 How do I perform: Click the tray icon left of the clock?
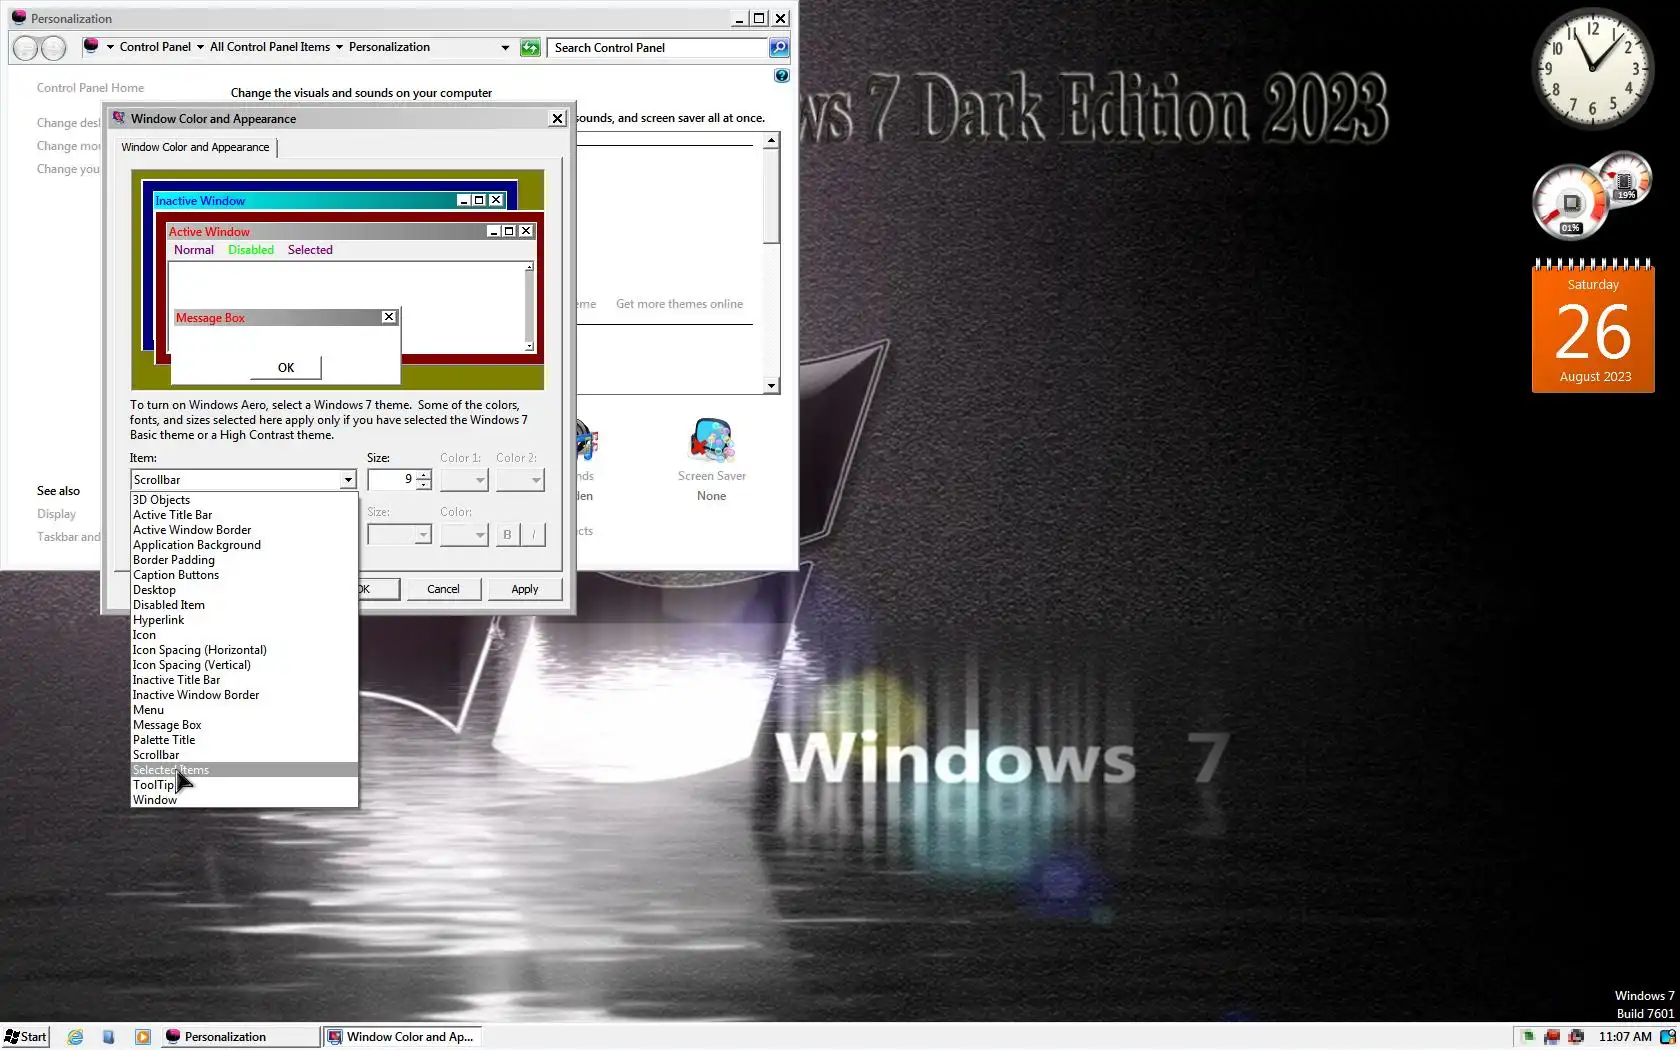click(1576, 1037)
